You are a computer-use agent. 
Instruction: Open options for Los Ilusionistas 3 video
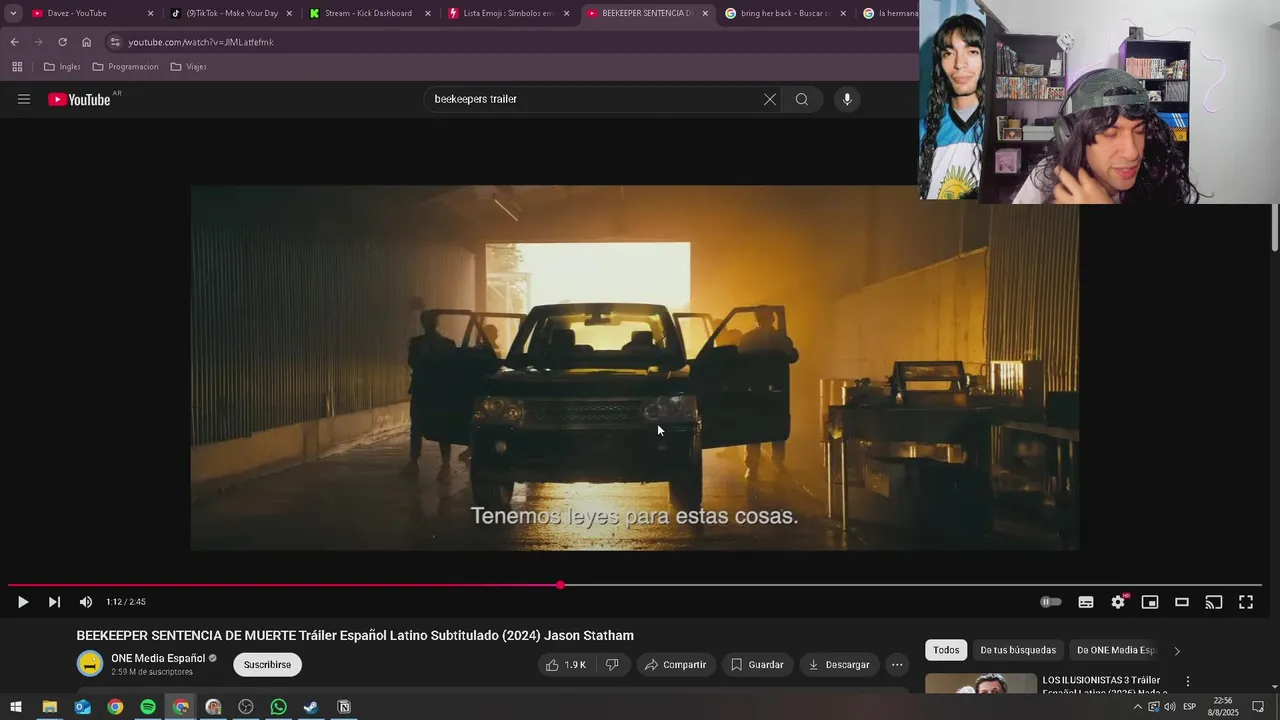pyautogui.click(x=1188, y=681)
